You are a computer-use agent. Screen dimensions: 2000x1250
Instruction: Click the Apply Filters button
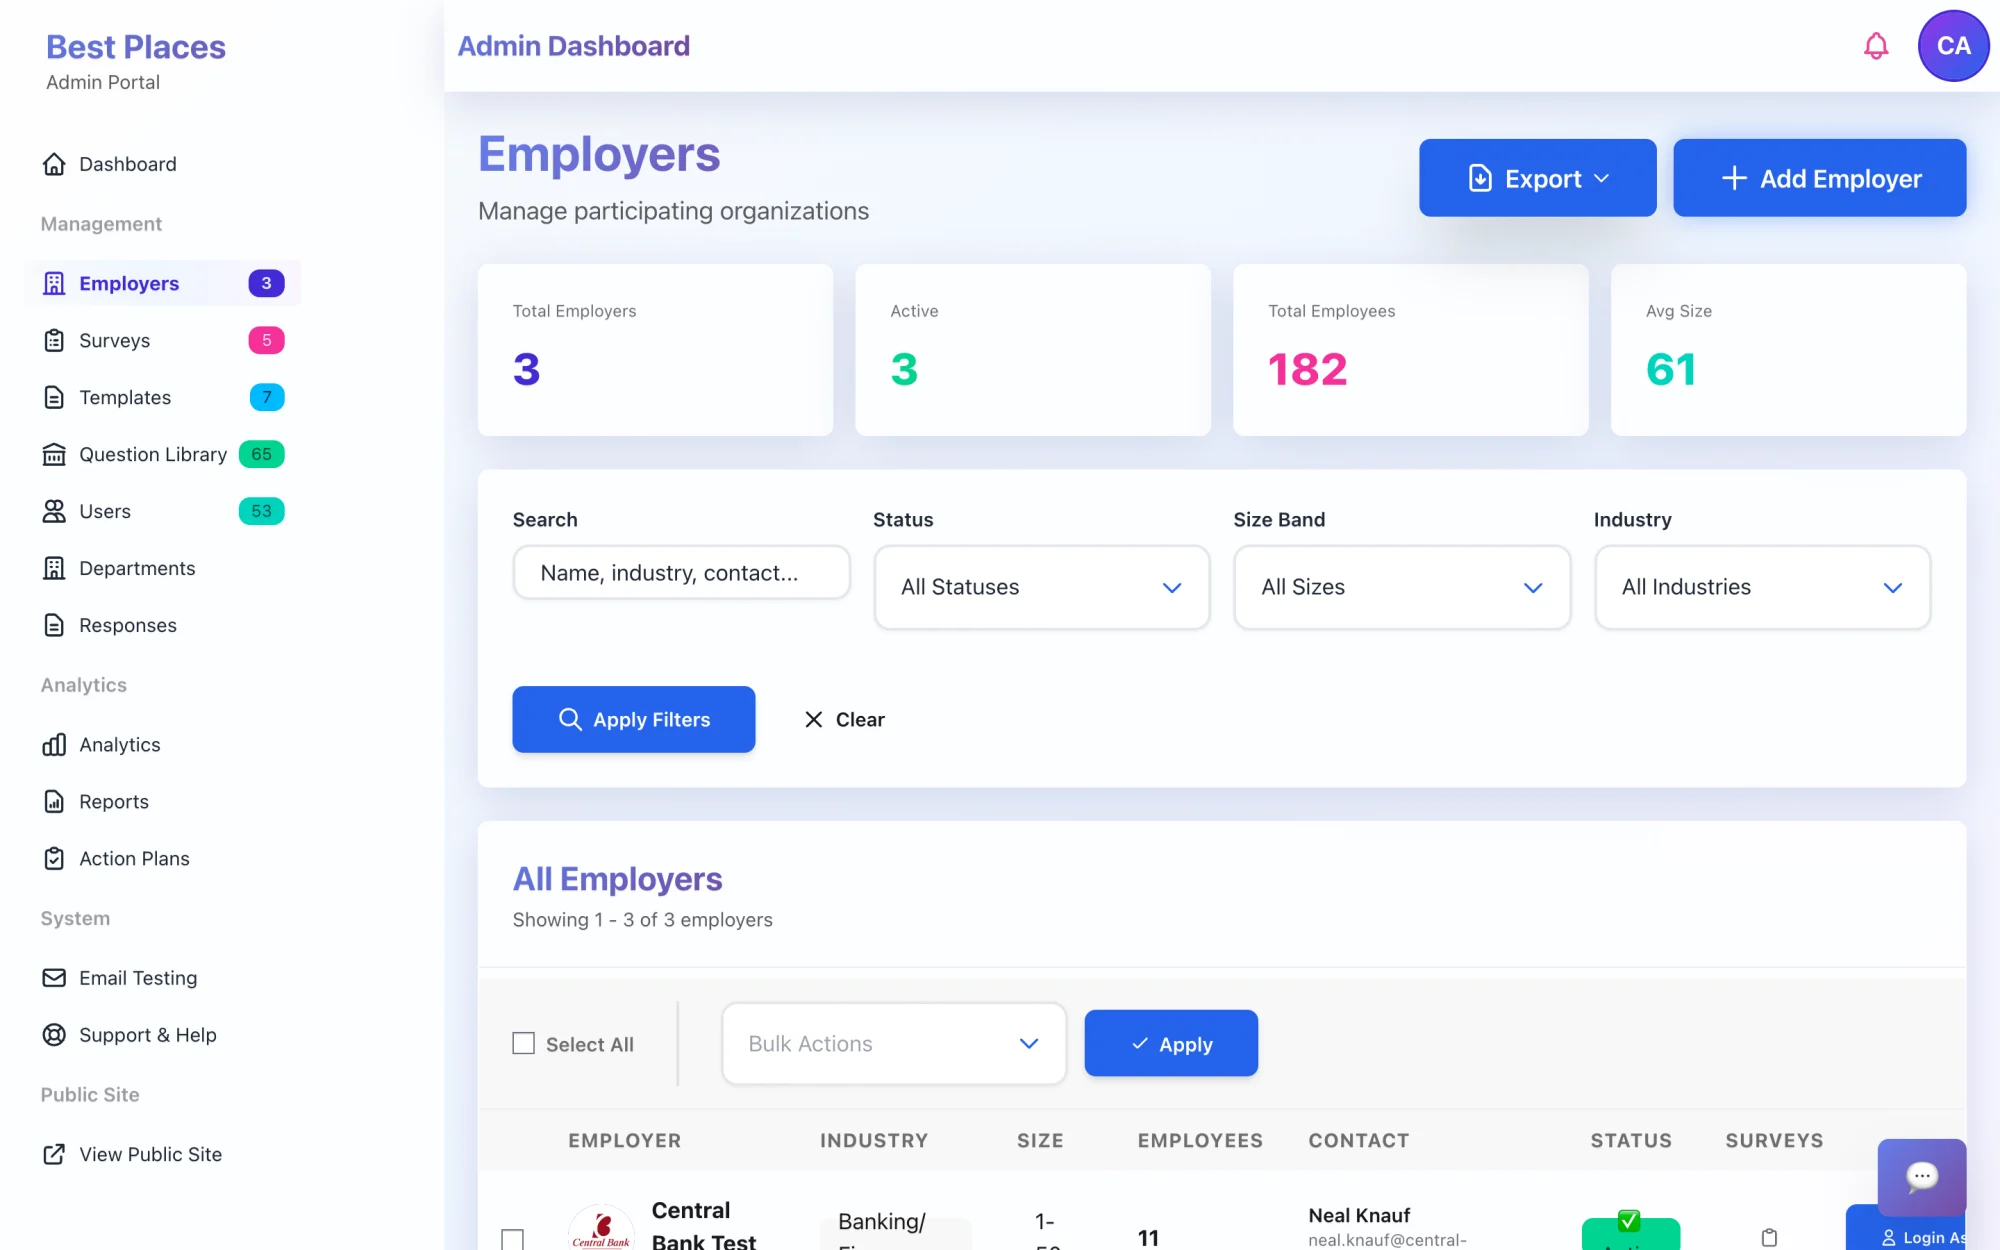point(633,719)
